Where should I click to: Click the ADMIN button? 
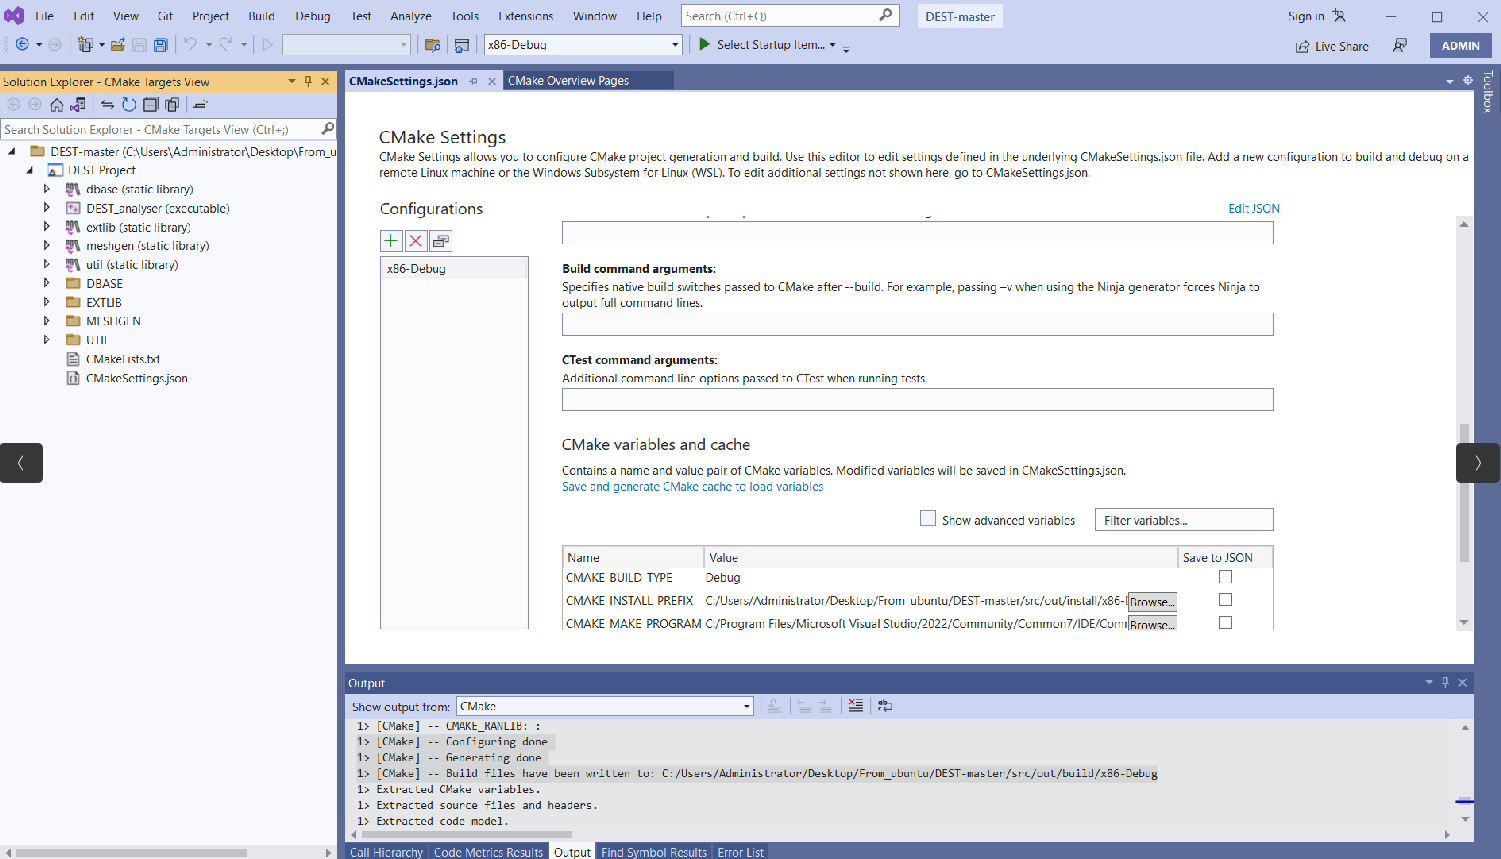click(x=1461, y=45)
